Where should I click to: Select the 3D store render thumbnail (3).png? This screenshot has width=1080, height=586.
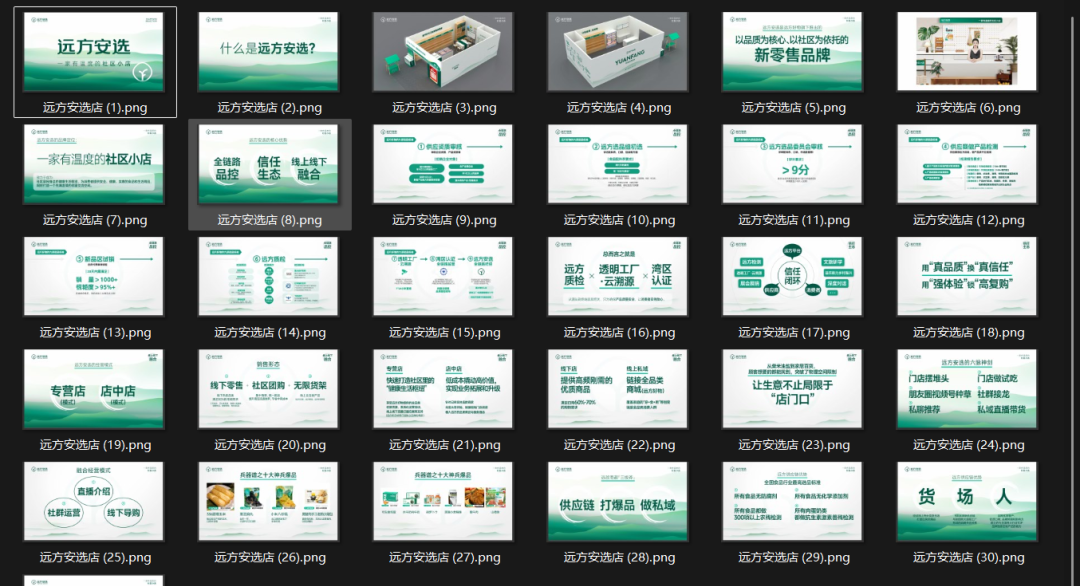pyautogui.click(x=443, y=52)
